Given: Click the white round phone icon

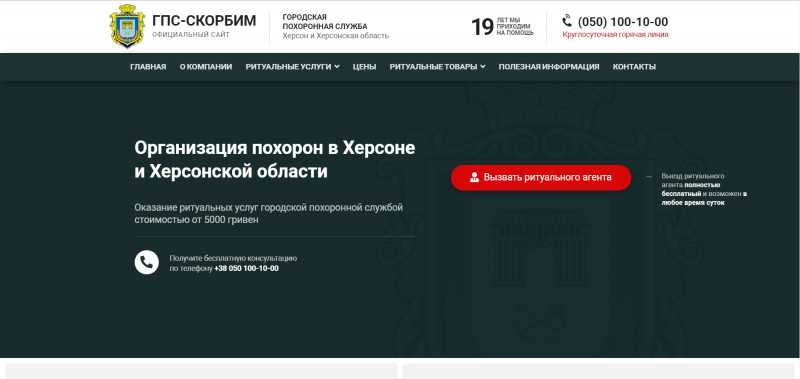Looking at the screenshot, I should 146,262.
